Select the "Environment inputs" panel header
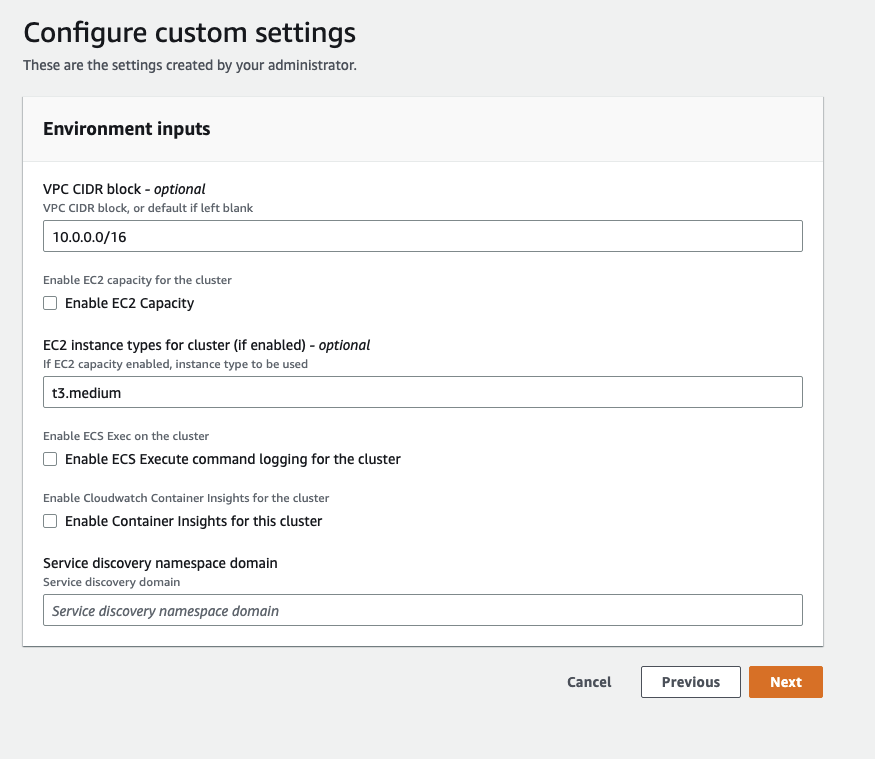The height and width of the screenshot is (759, 875). pos(127,129)
